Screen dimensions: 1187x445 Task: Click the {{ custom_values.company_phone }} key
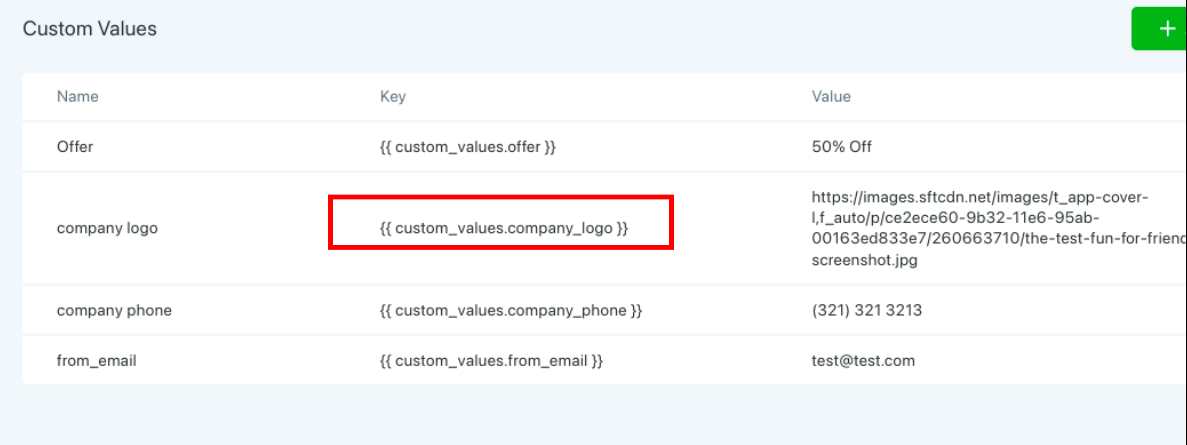(511, 310)
